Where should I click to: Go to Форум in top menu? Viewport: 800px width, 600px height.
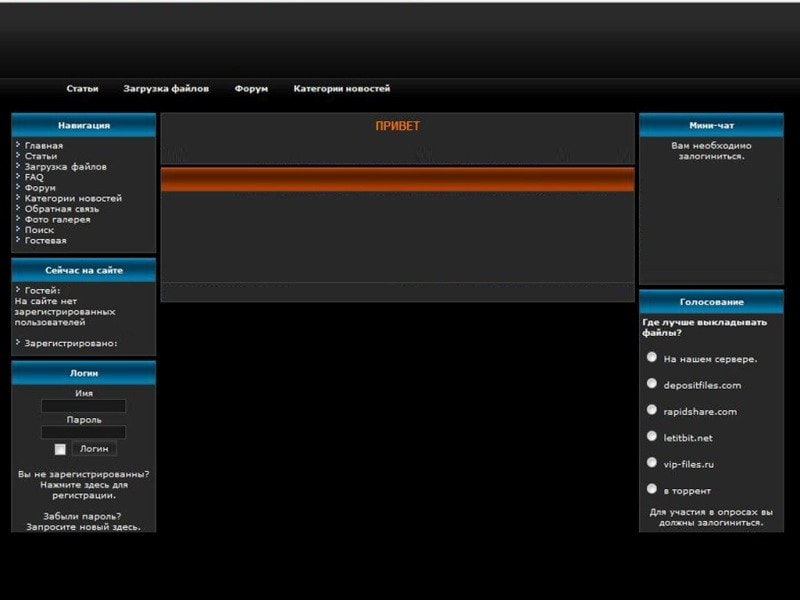click(251, 89)
